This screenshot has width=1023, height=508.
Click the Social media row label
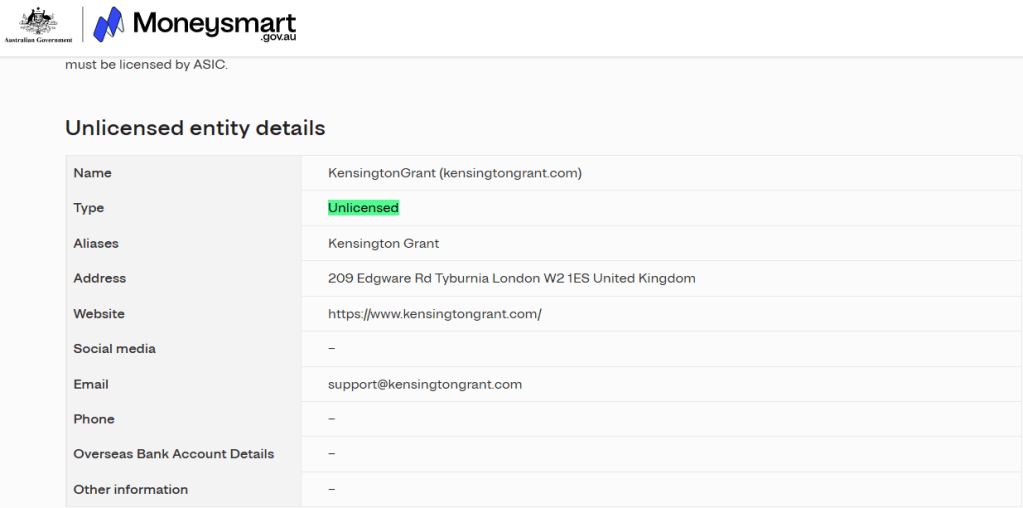[x=114, y=349]
